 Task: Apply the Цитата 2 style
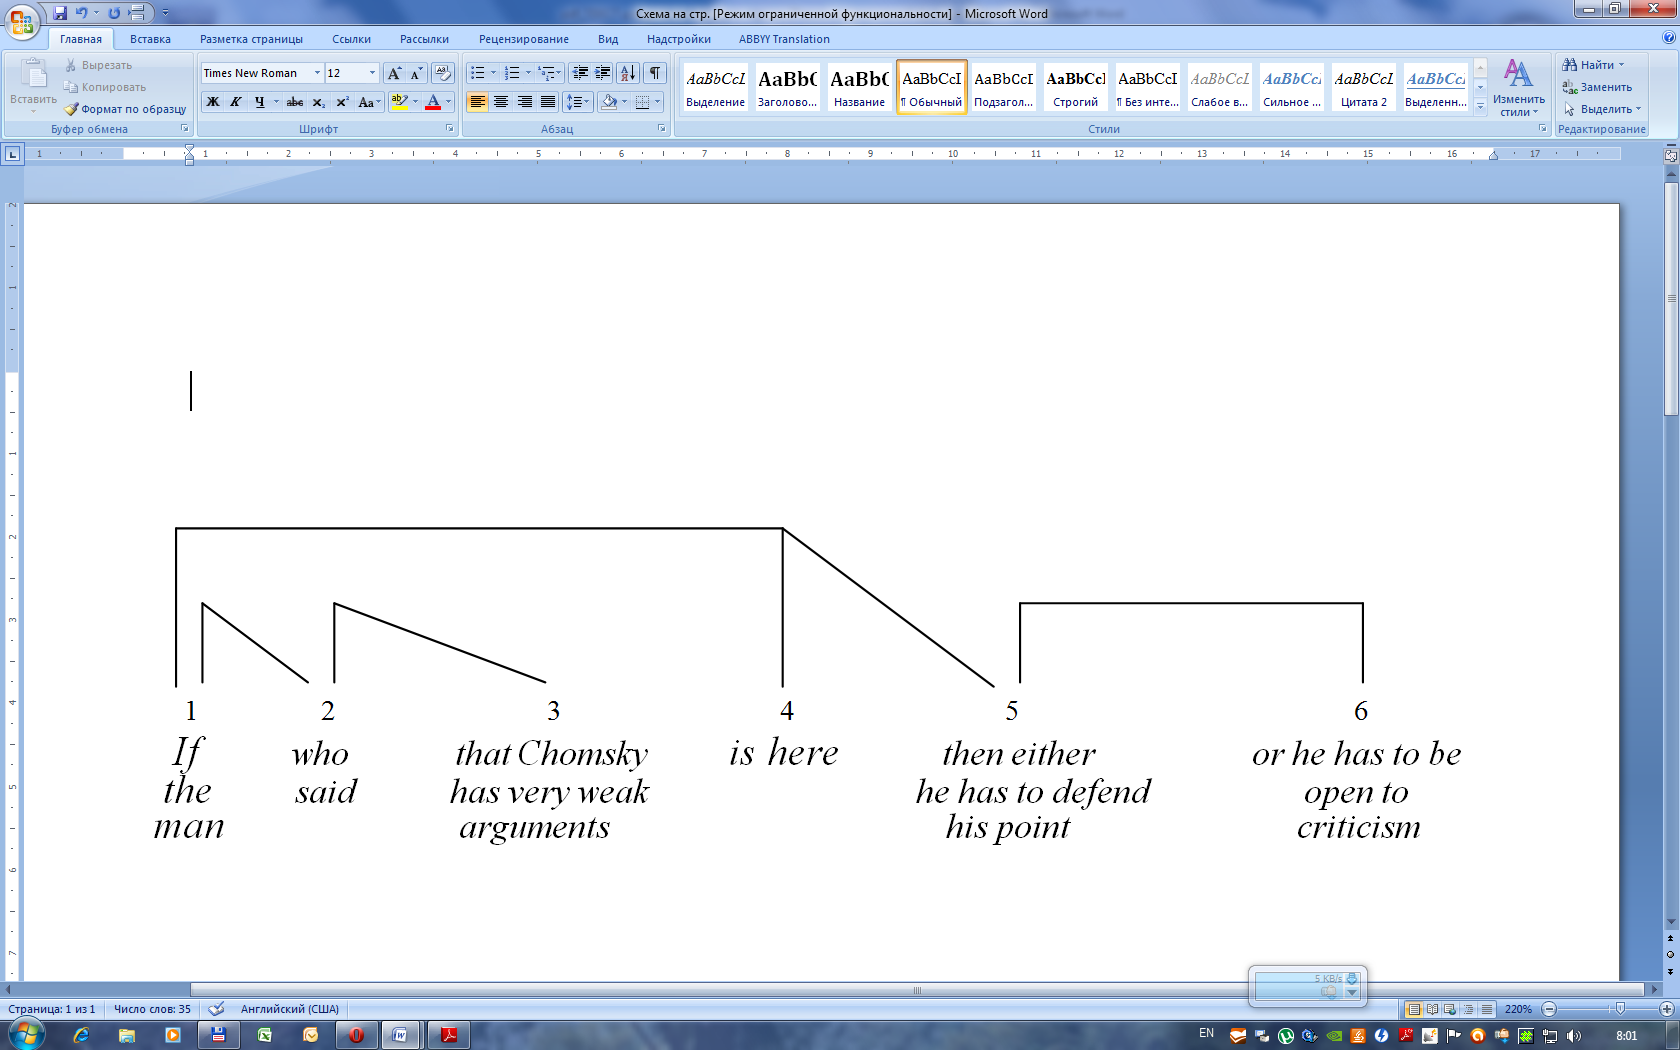coord(1363,87)
